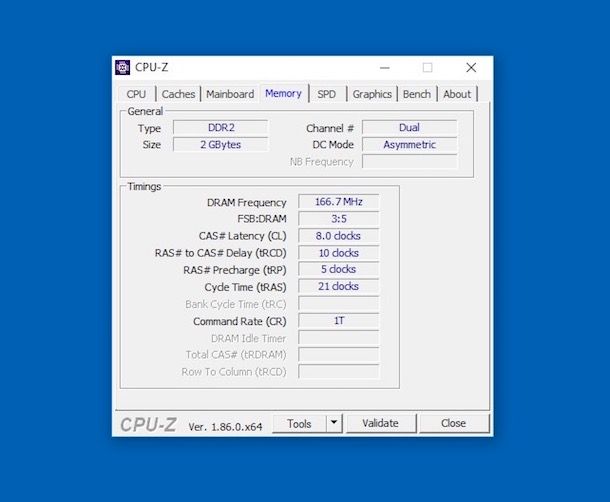
Task: Open the Graphics tab
Action: (x=372, y=94)
